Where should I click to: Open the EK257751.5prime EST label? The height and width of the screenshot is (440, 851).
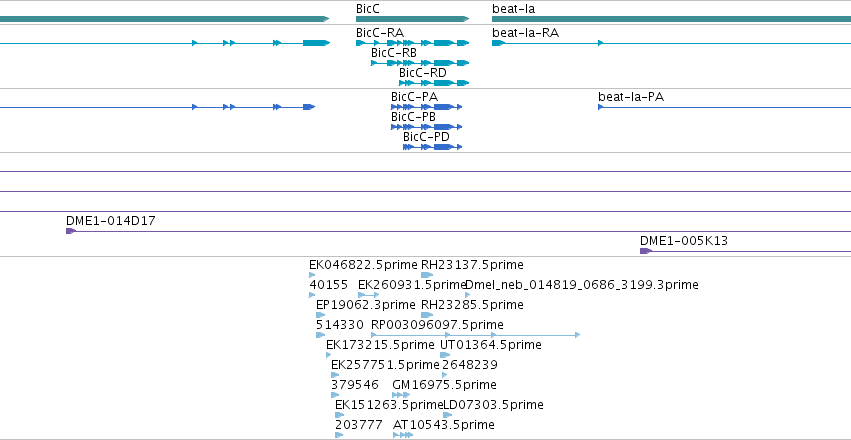[x=385, y=365]
